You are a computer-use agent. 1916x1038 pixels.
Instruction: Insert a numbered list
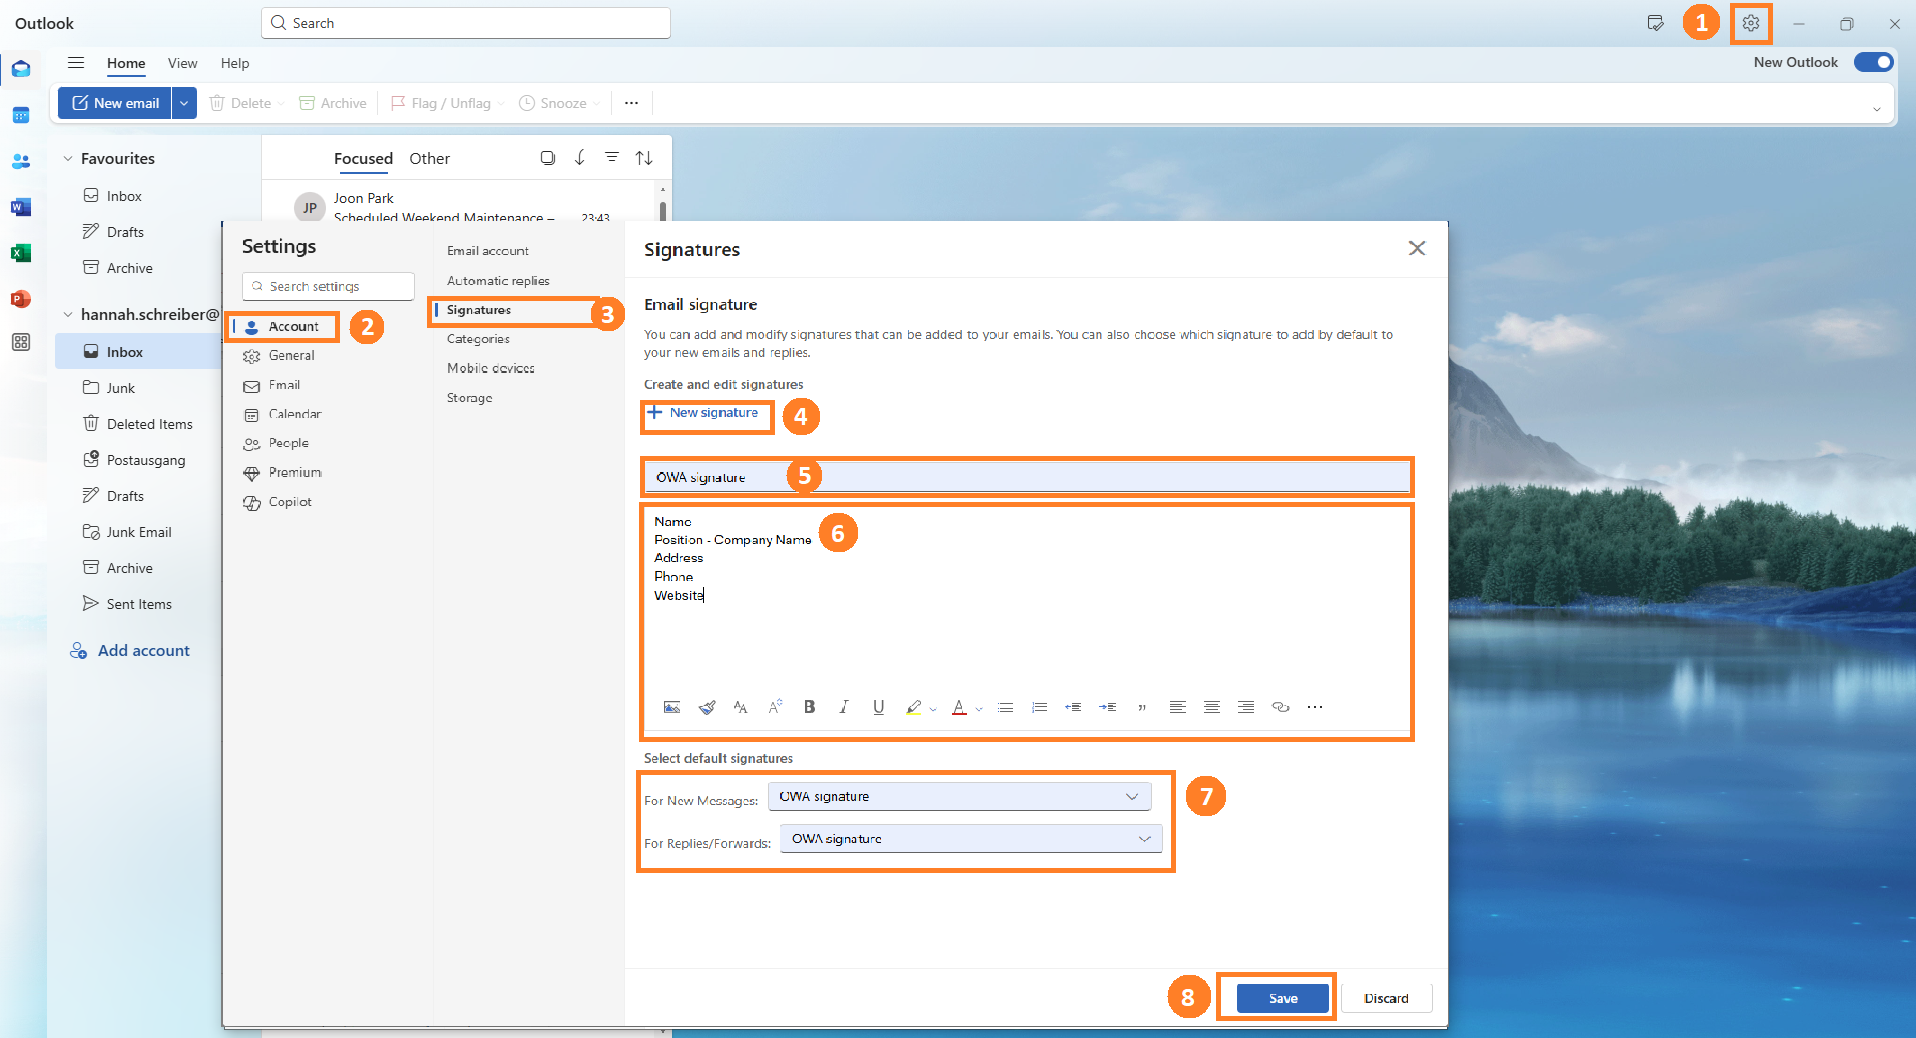coord(1040,707)
